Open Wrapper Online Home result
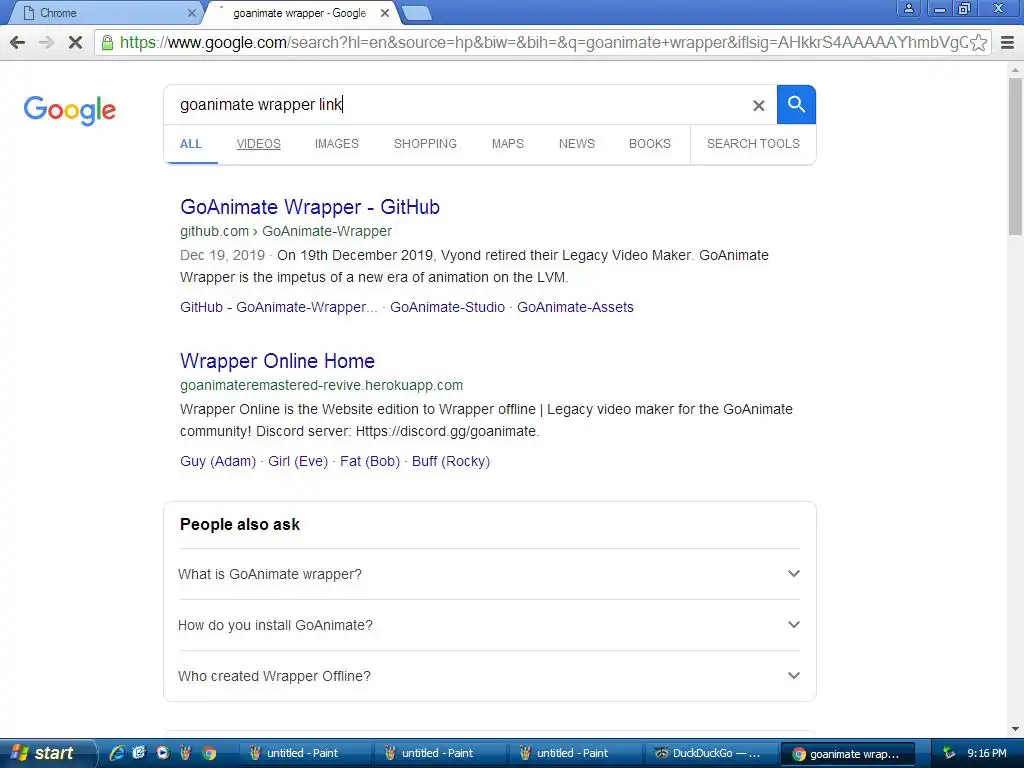 click(278, 361)
